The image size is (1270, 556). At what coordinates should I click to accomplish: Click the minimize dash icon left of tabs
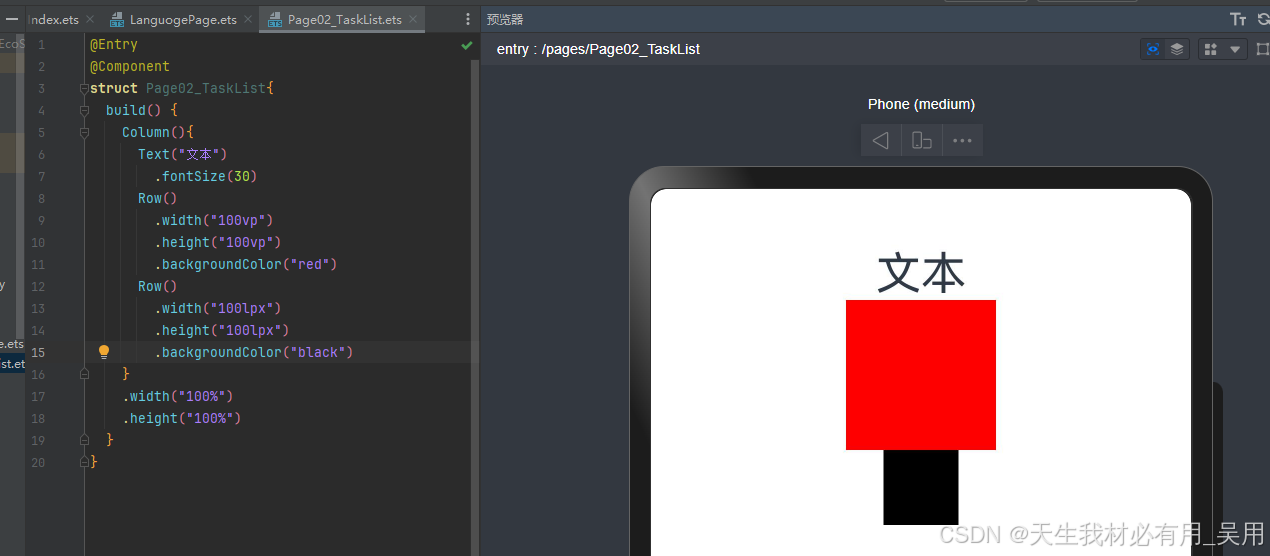(x=13, y=18)
